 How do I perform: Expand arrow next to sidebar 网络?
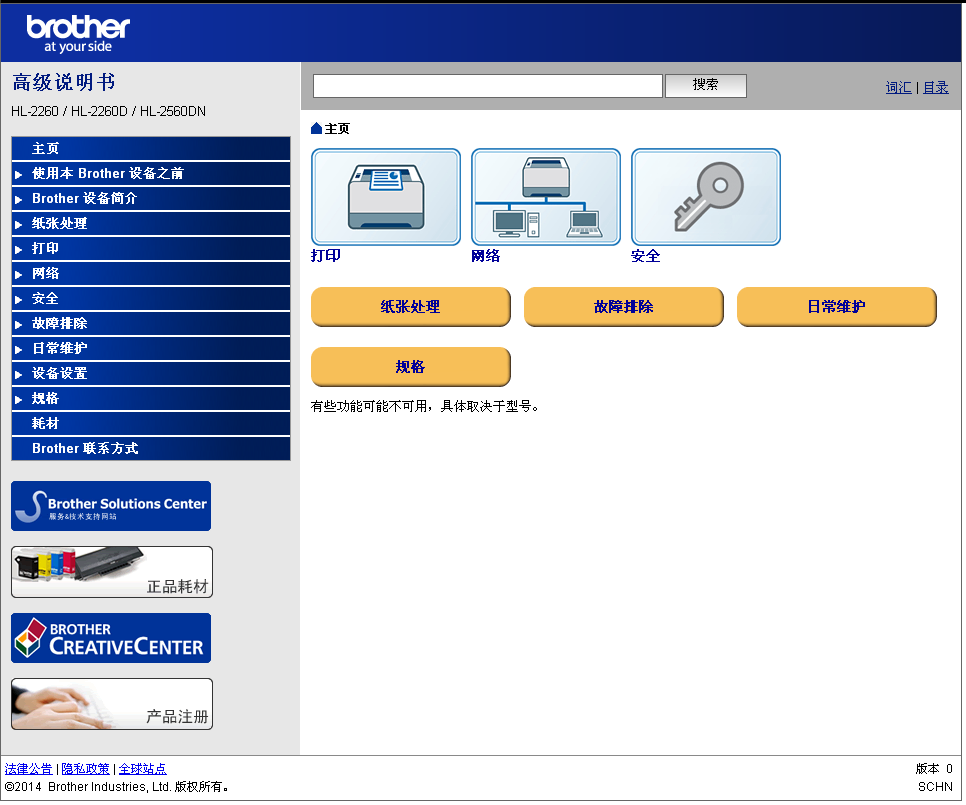point(18,275)
